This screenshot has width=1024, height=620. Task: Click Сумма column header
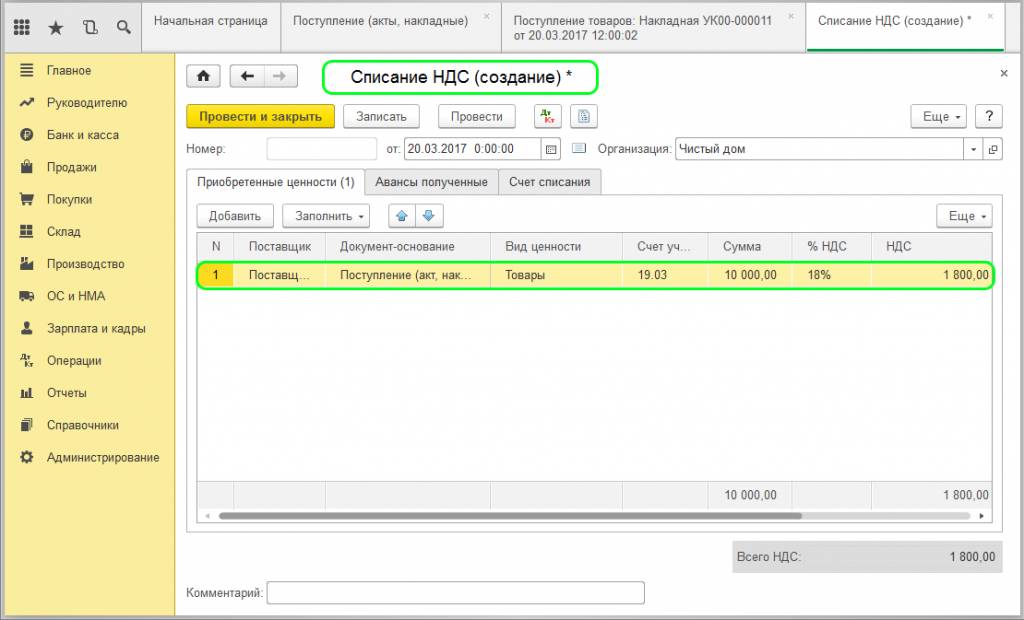click(750, 246)
